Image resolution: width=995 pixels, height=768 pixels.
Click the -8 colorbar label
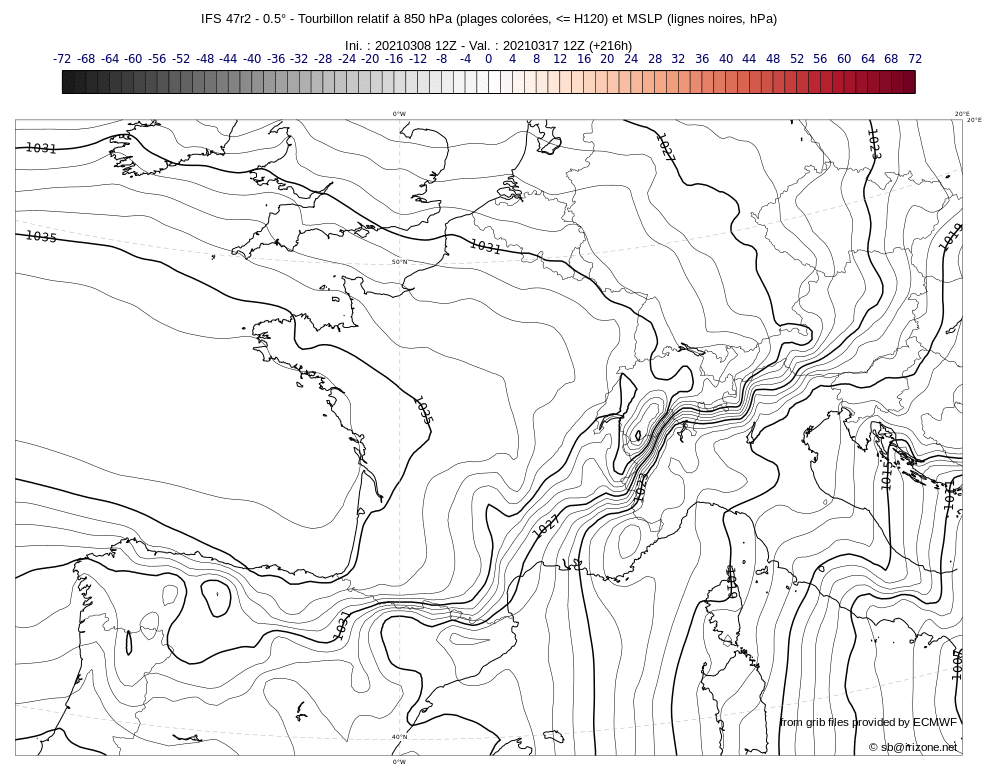[x=442, y=59]
